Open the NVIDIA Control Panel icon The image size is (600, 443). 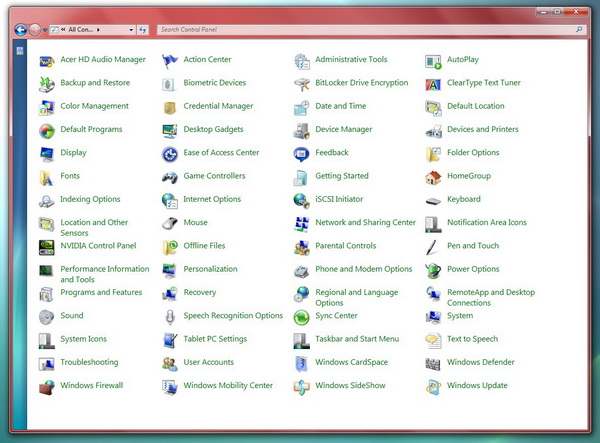pos(47,246)
